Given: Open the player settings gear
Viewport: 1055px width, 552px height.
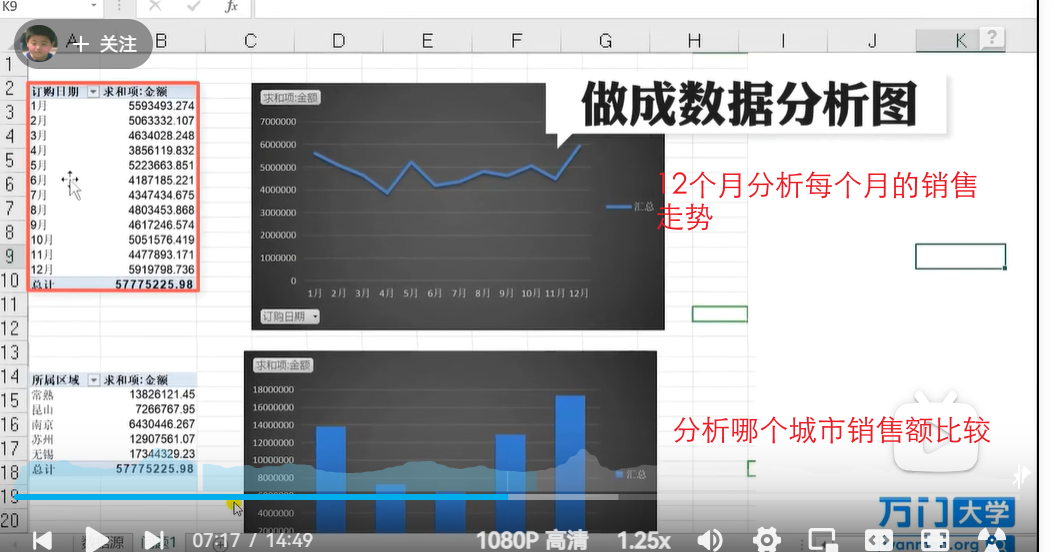Looking at the screenshot, I should [x=766, y=540].
